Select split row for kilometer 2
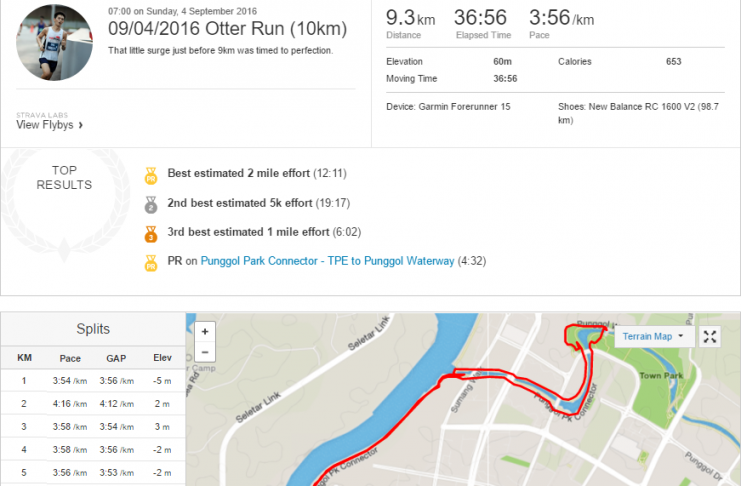741x486 pixels. (93, 404)
